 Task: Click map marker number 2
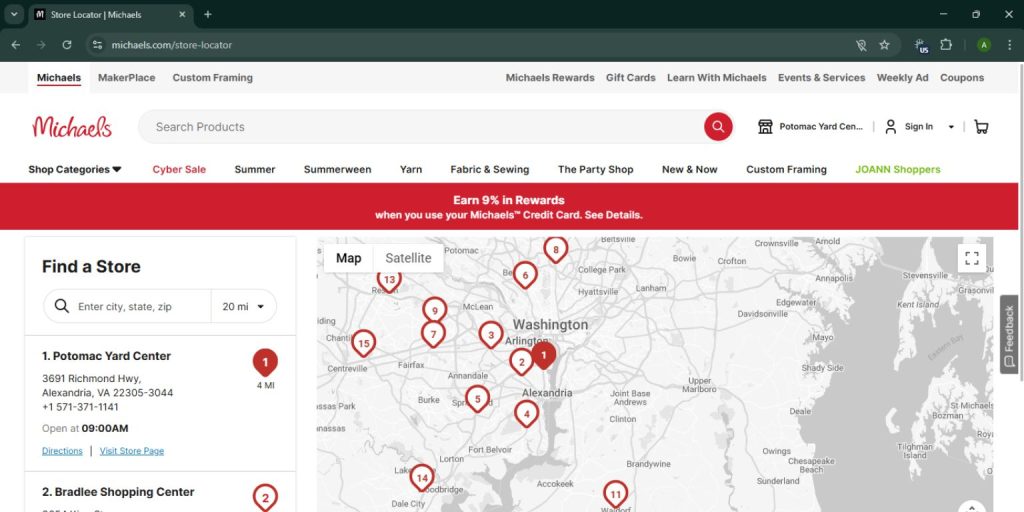[521, 362]
